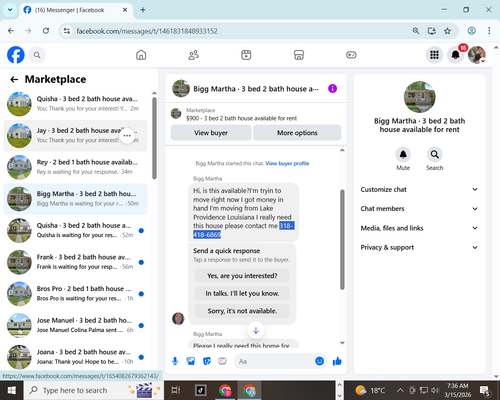
Task: Expand Media, files and links section
Action: 419,228
